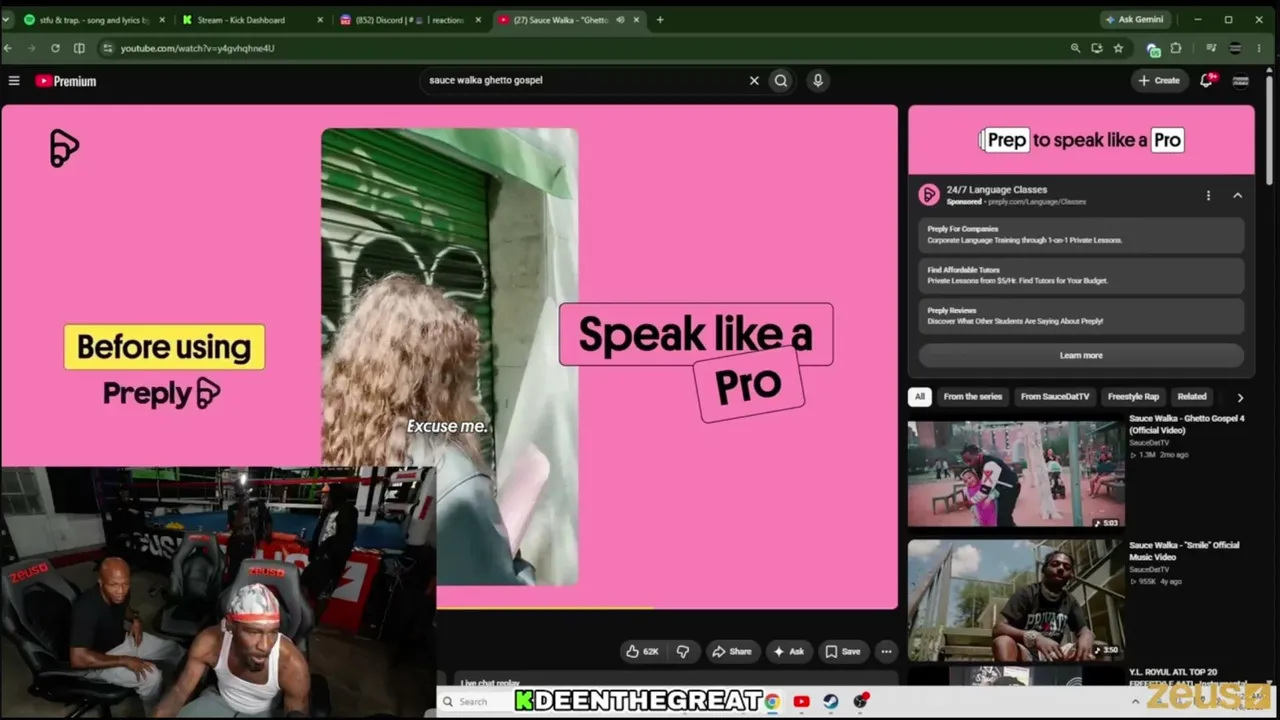Open Steam from the taskbar
Image resolution: width=1280 pixels, height=720 pixels.
830,702
